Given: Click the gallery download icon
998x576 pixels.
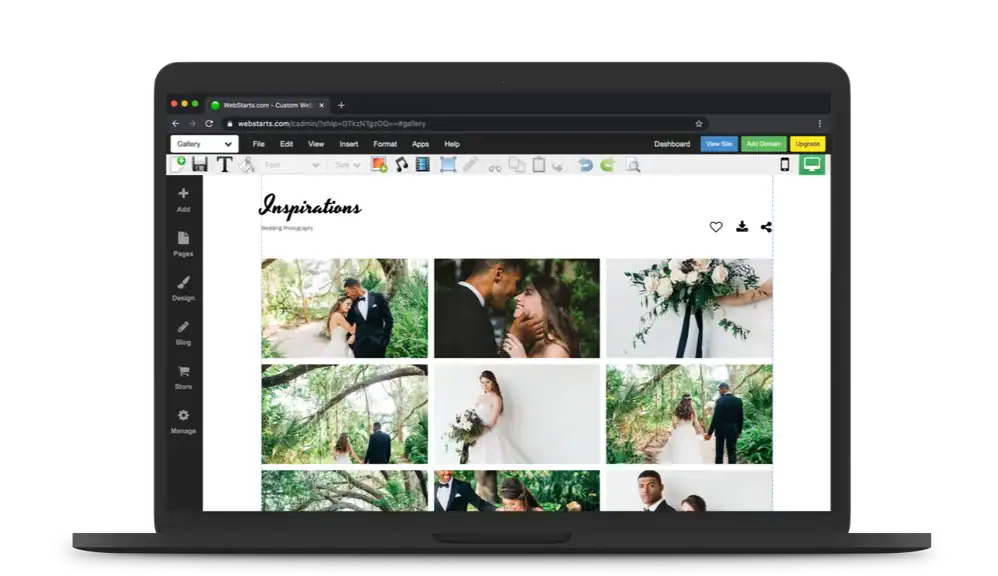Looking at the screenshot, I should pos(742,227).
